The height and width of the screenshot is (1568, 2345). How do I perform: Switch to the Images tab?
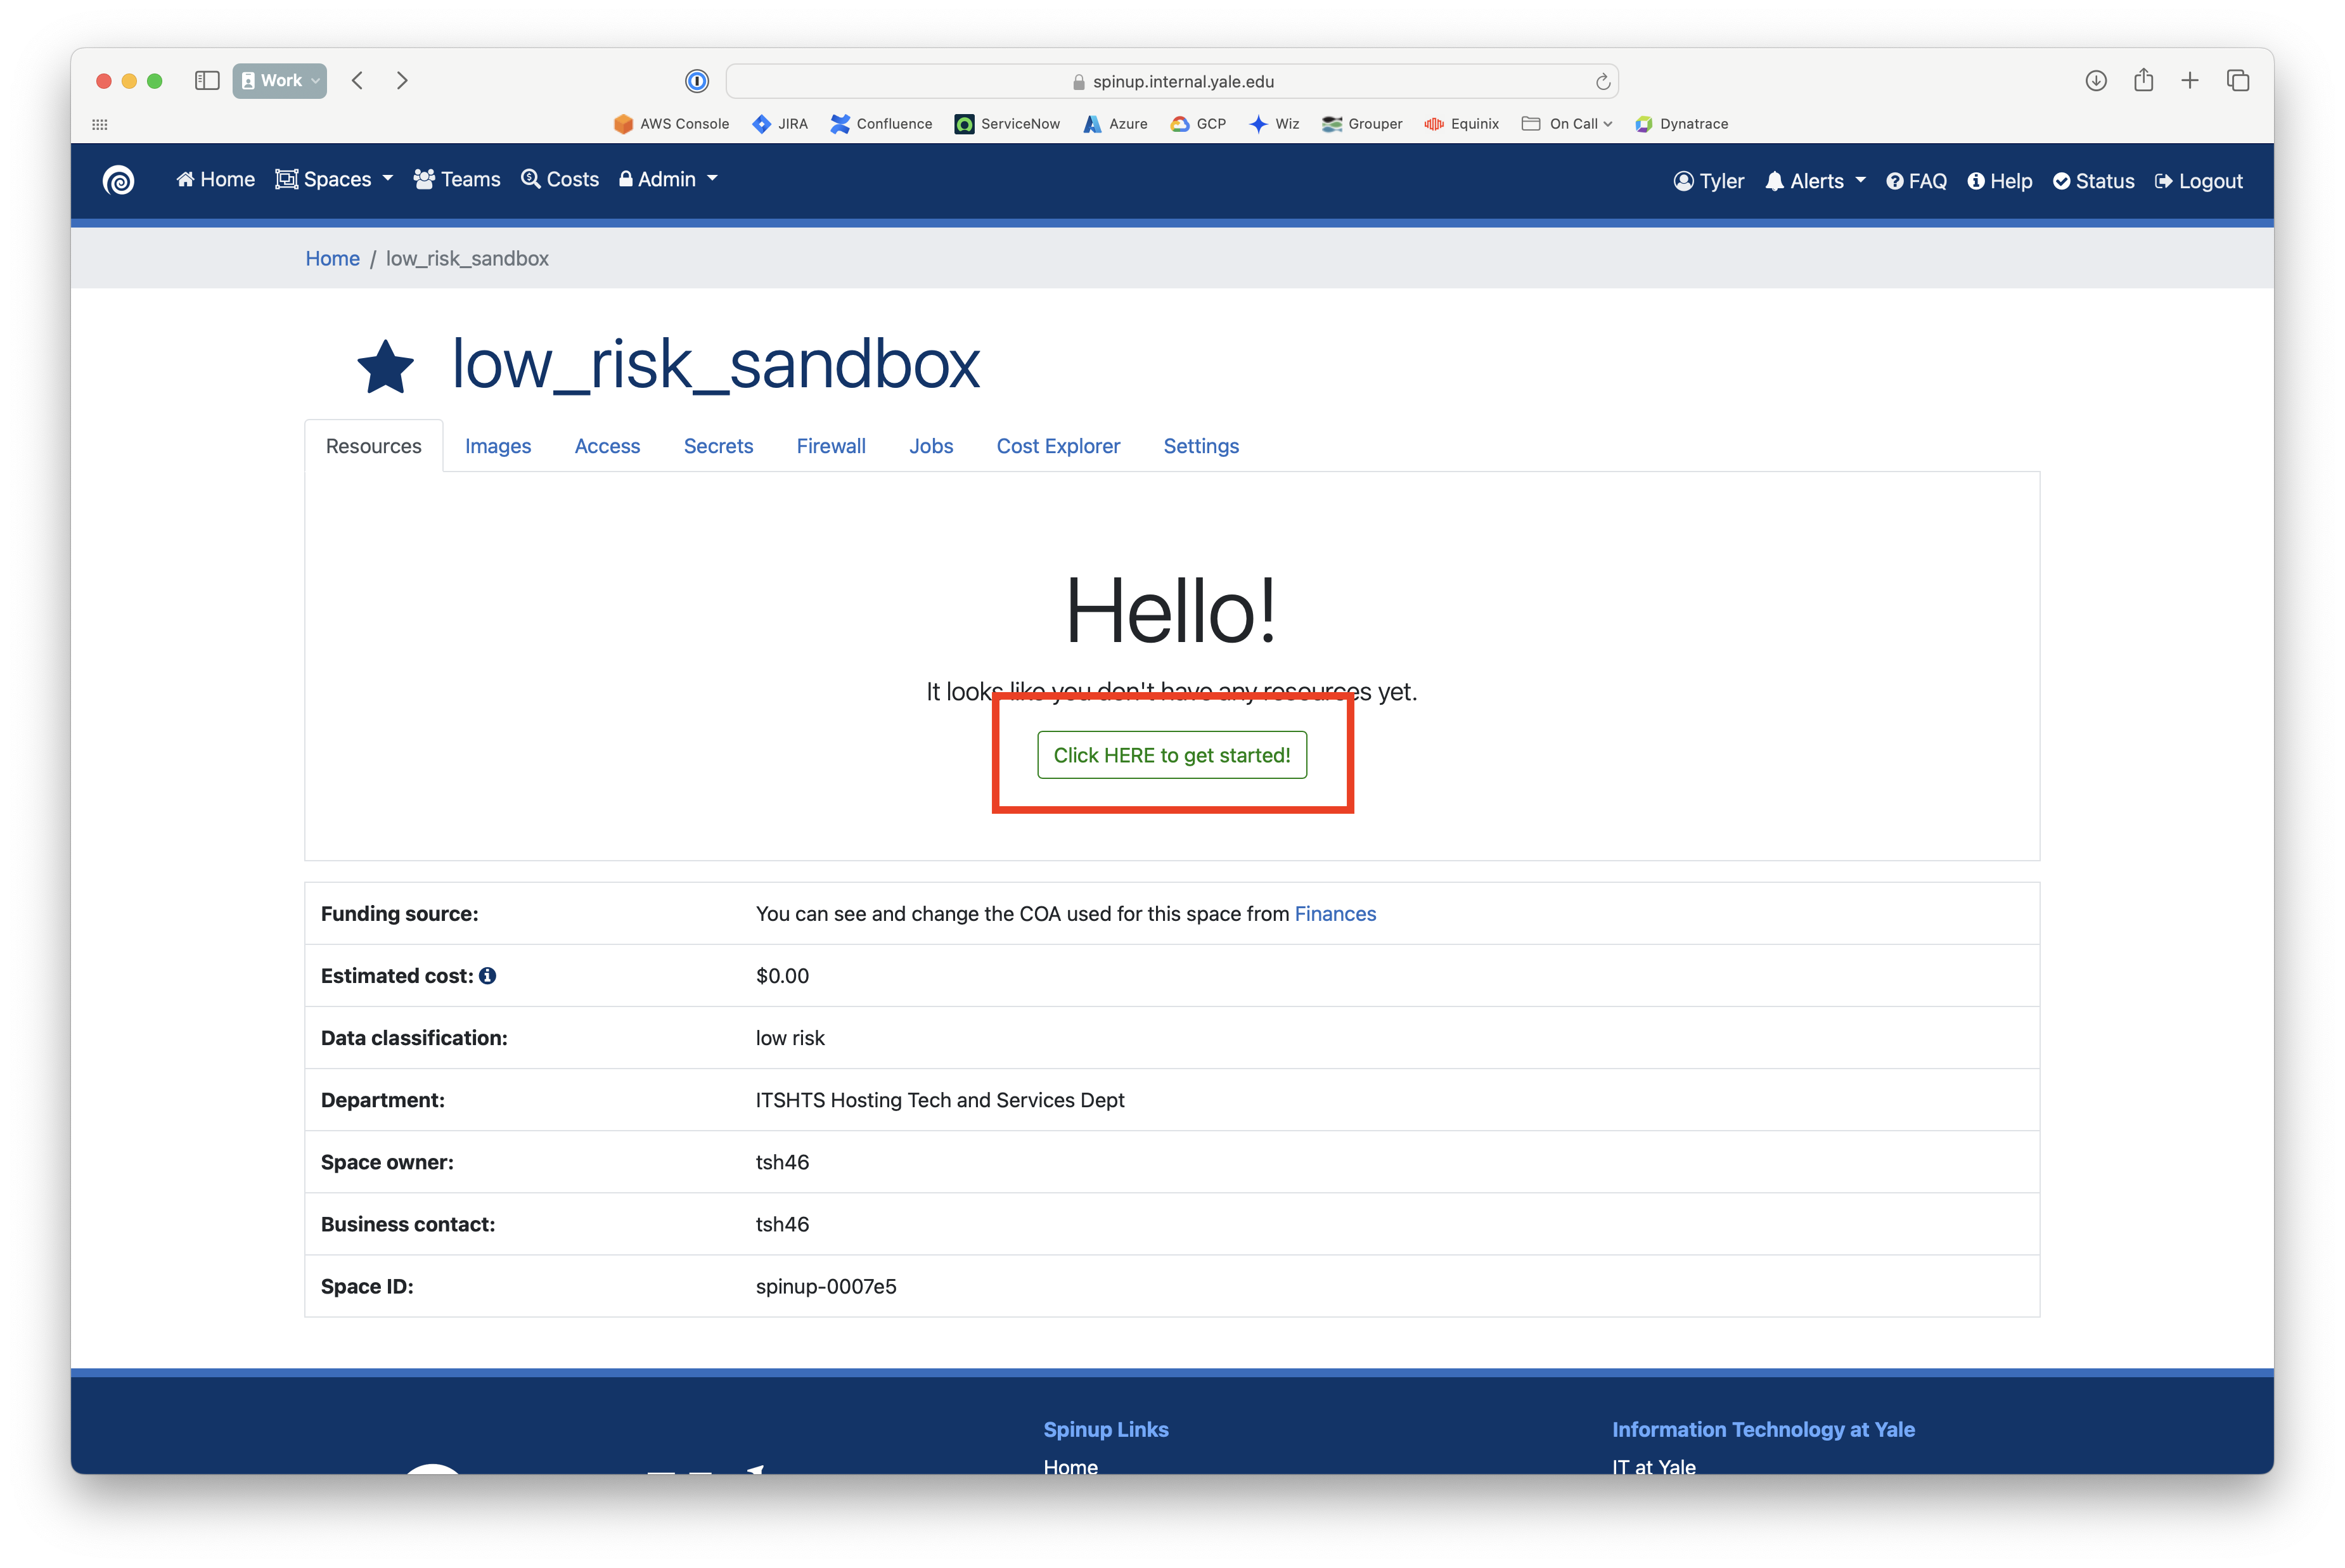pos(498,446)
